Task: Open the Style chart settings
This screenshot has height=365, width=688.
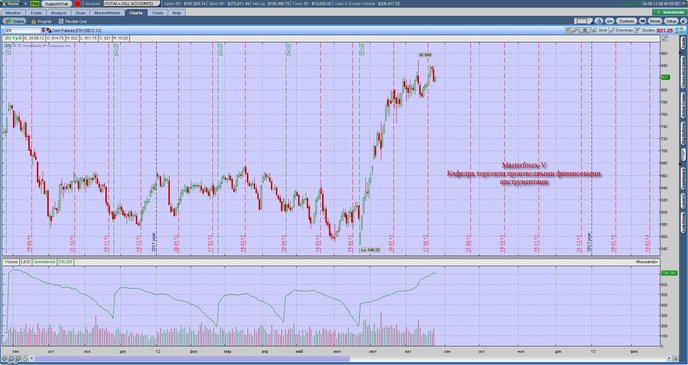Action: pos(600,31)
